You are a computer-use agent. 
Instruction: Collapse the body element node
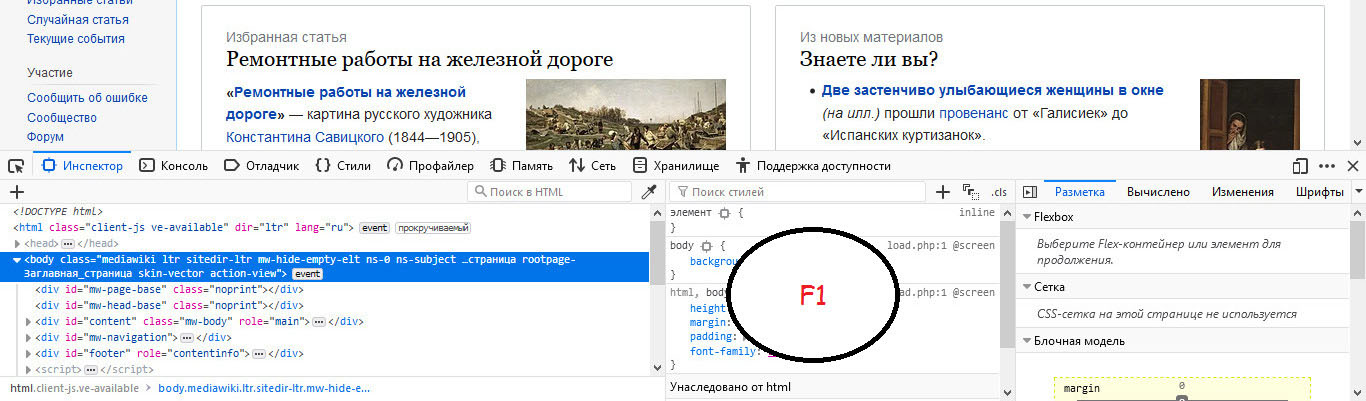coord(17,259)
